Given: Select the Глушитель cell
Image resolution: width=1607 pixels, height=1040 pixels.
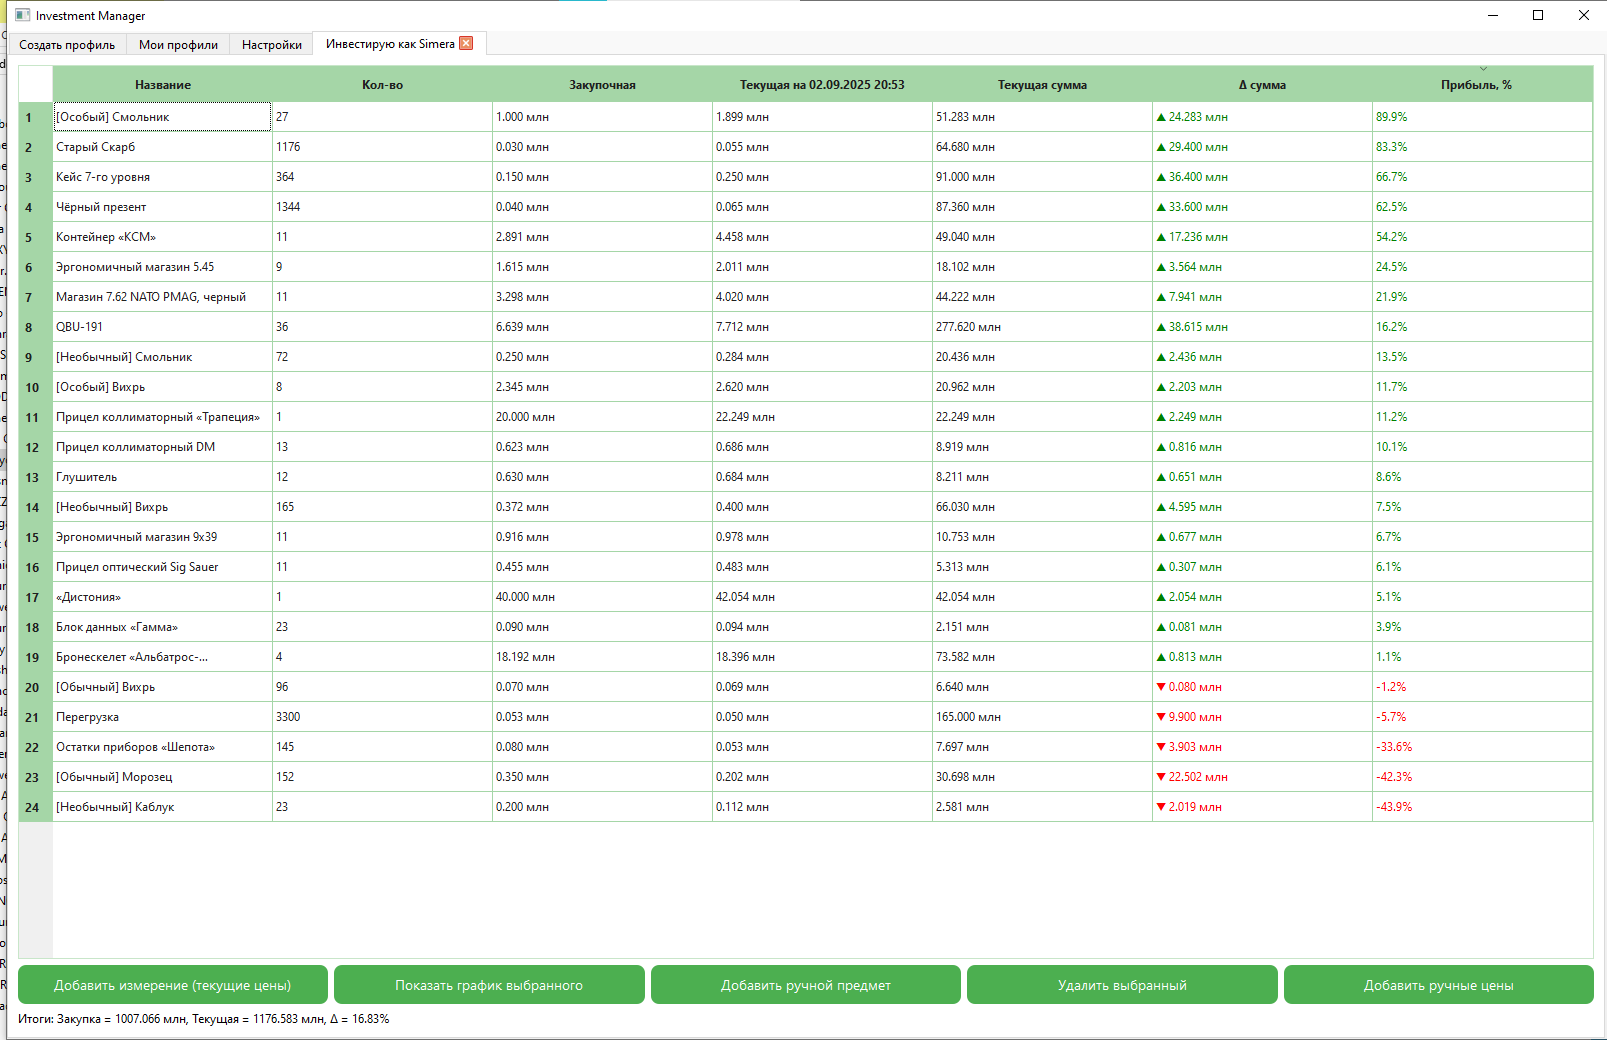Looking at the screenshot, I should pos(163,477).
